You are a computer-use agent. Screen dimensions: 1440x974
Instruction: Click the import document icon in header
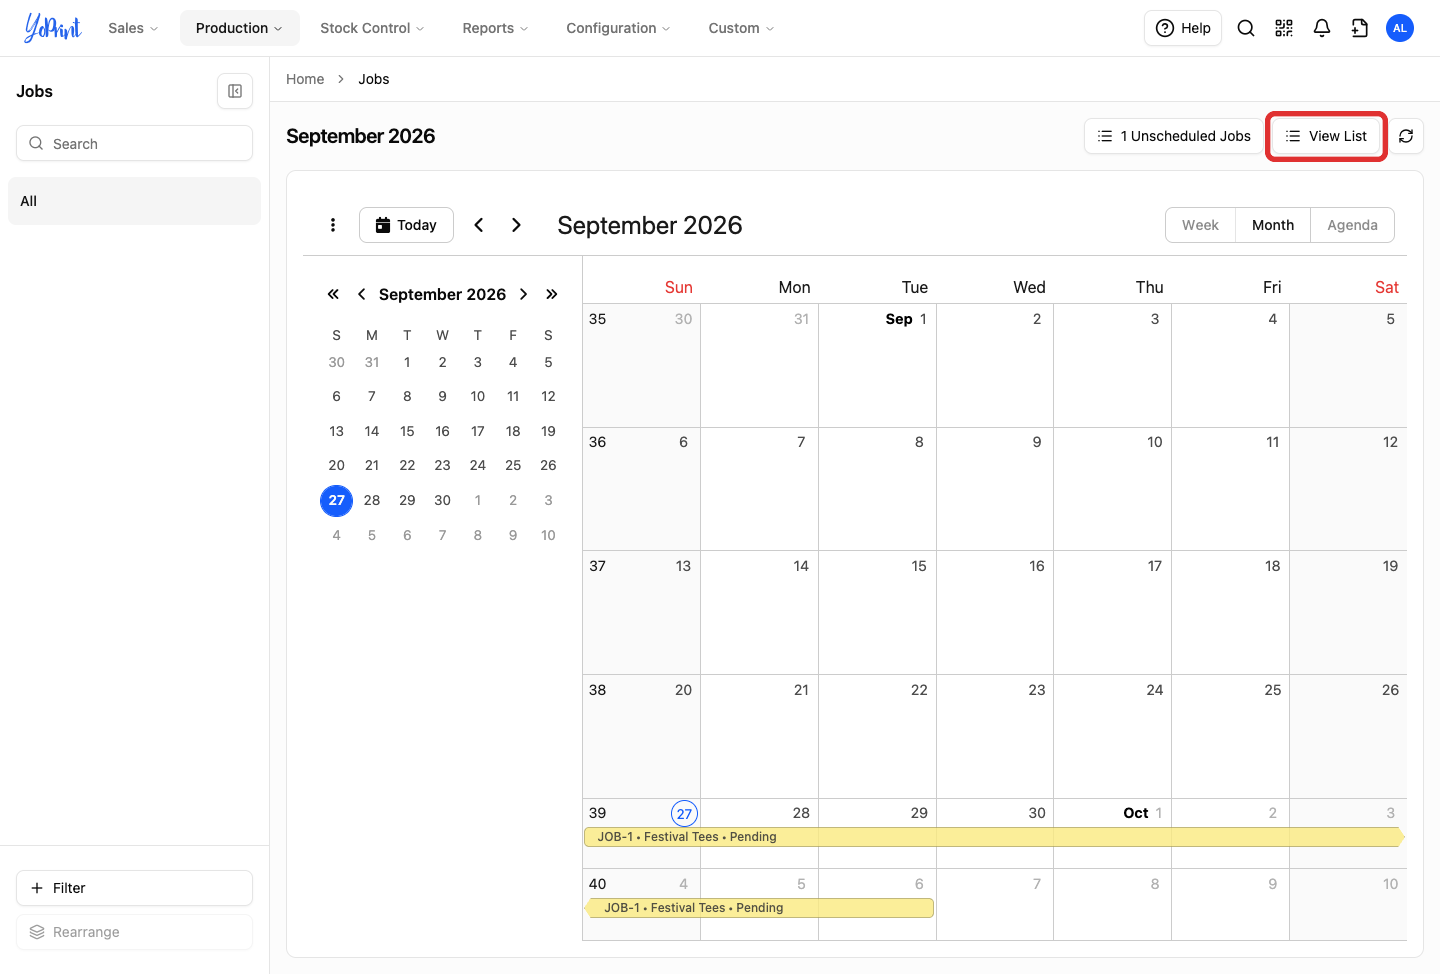pyautogui.click(x=1360, y=28)
